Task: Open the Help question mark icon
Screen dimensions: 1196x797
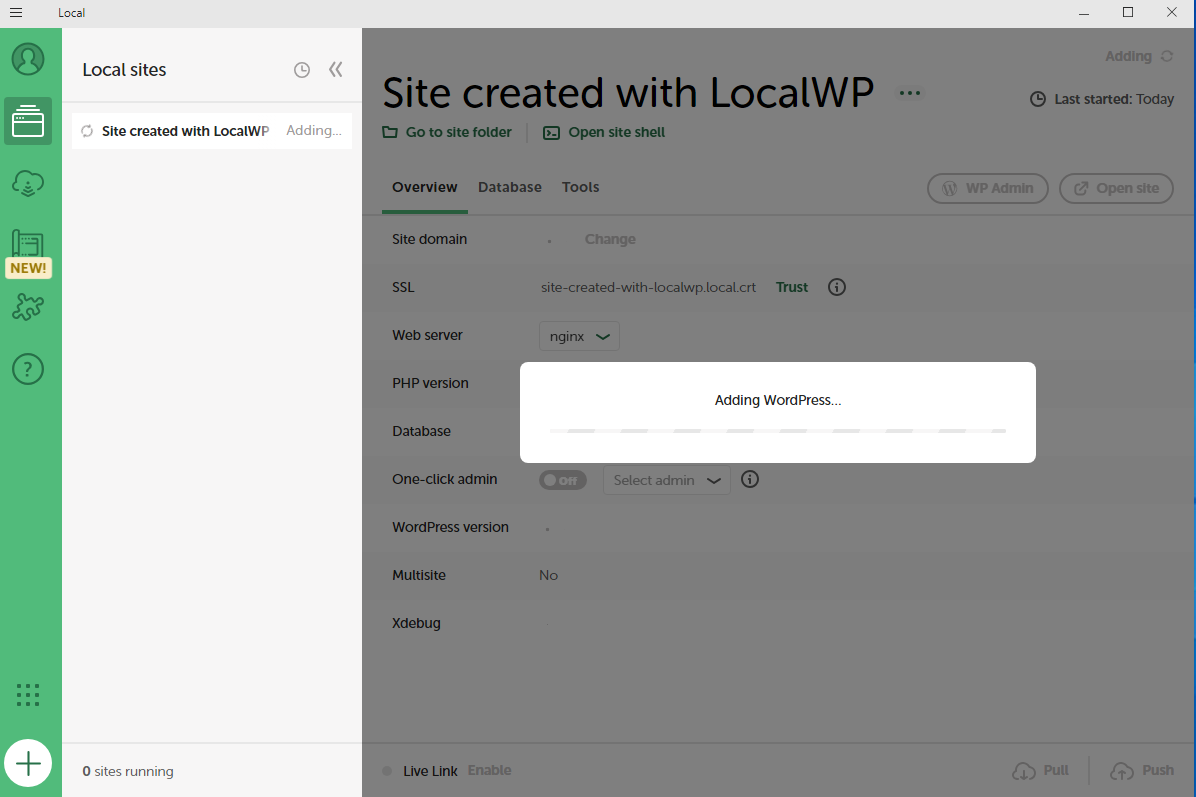Action: pos(28,369)
